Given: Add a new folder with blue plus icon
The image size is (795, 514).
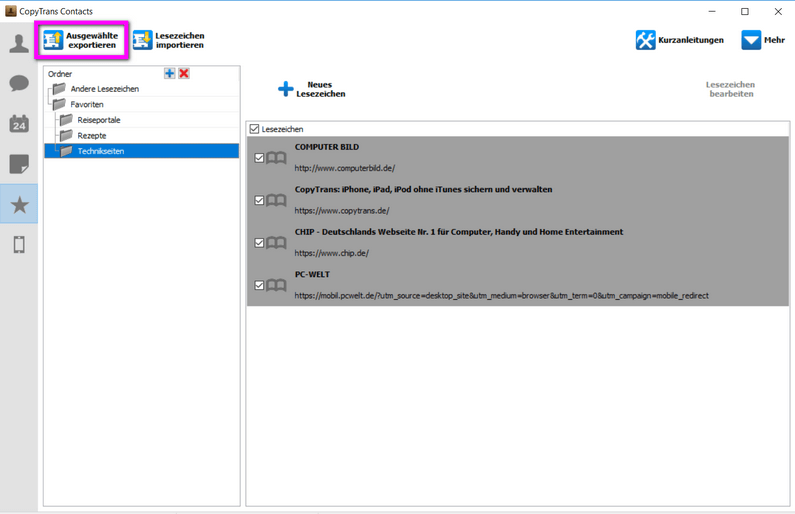Looking at the screenshot, I should click(169, 74).
